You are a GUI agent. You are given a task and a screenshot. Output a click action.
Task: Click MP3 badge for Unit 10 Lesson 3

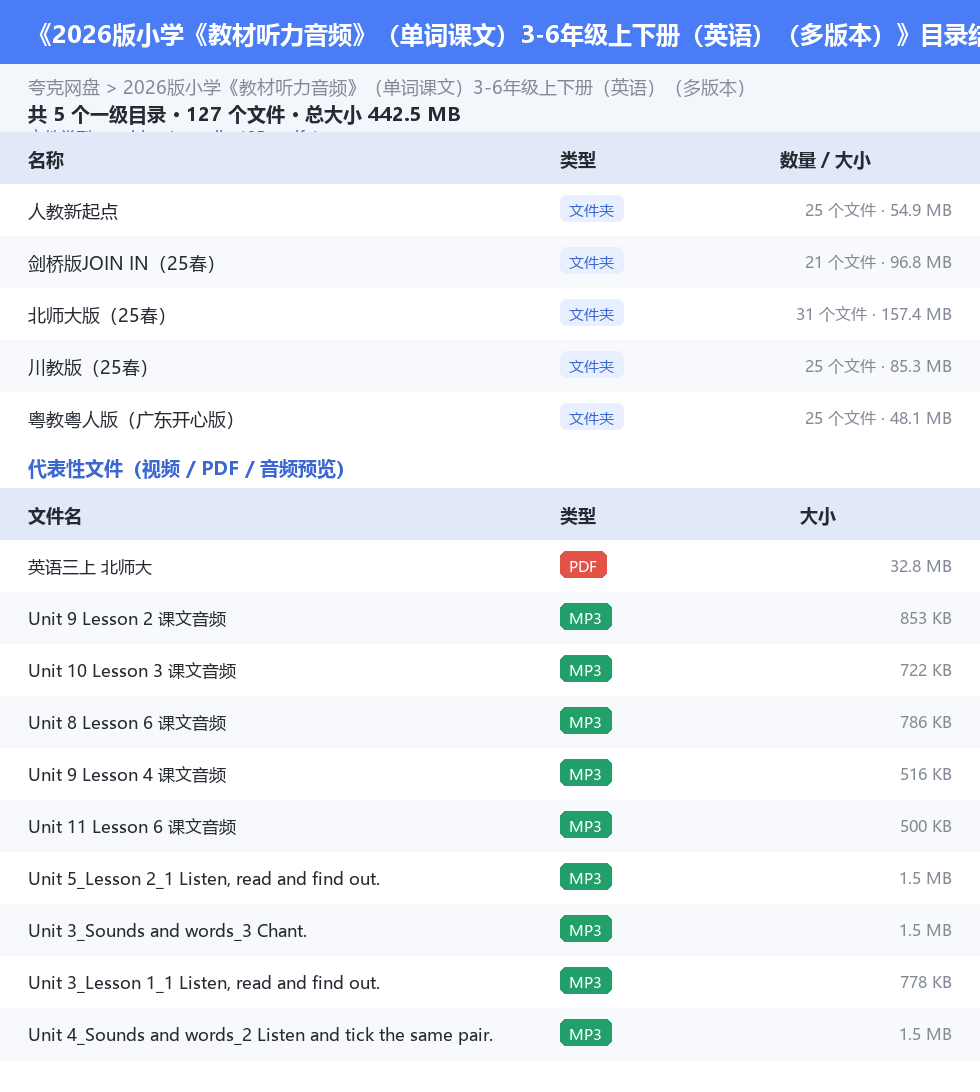586,669
